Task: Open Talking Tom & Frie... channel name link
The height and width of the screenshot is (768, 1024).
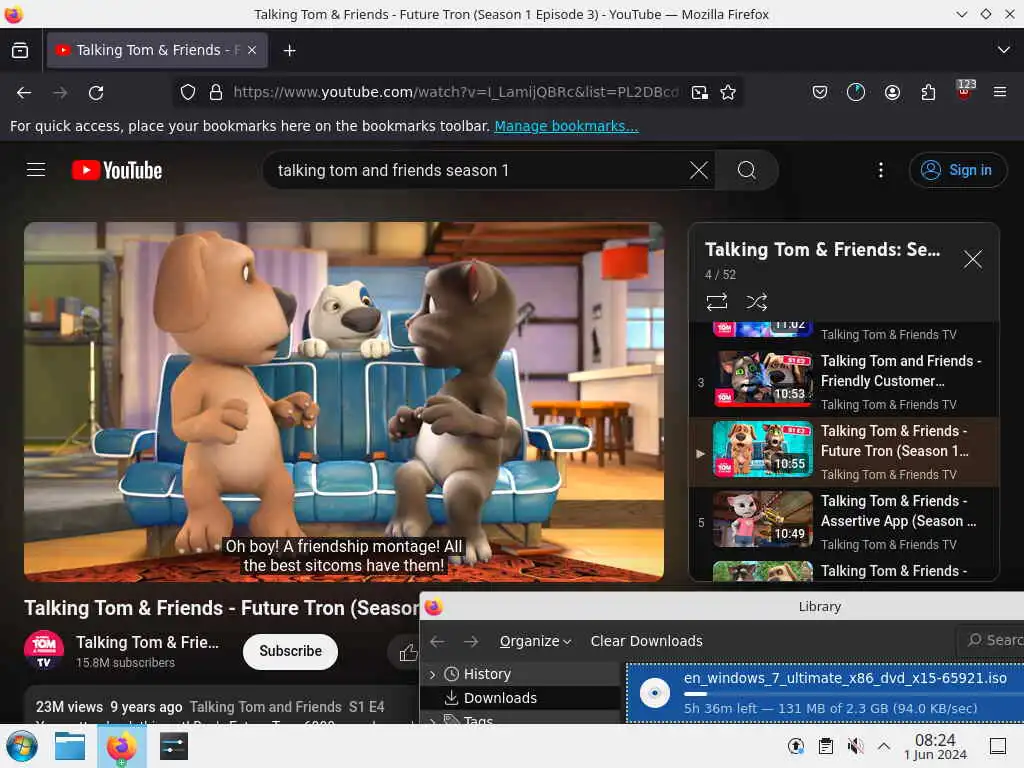Action: [x=148, y=642]
